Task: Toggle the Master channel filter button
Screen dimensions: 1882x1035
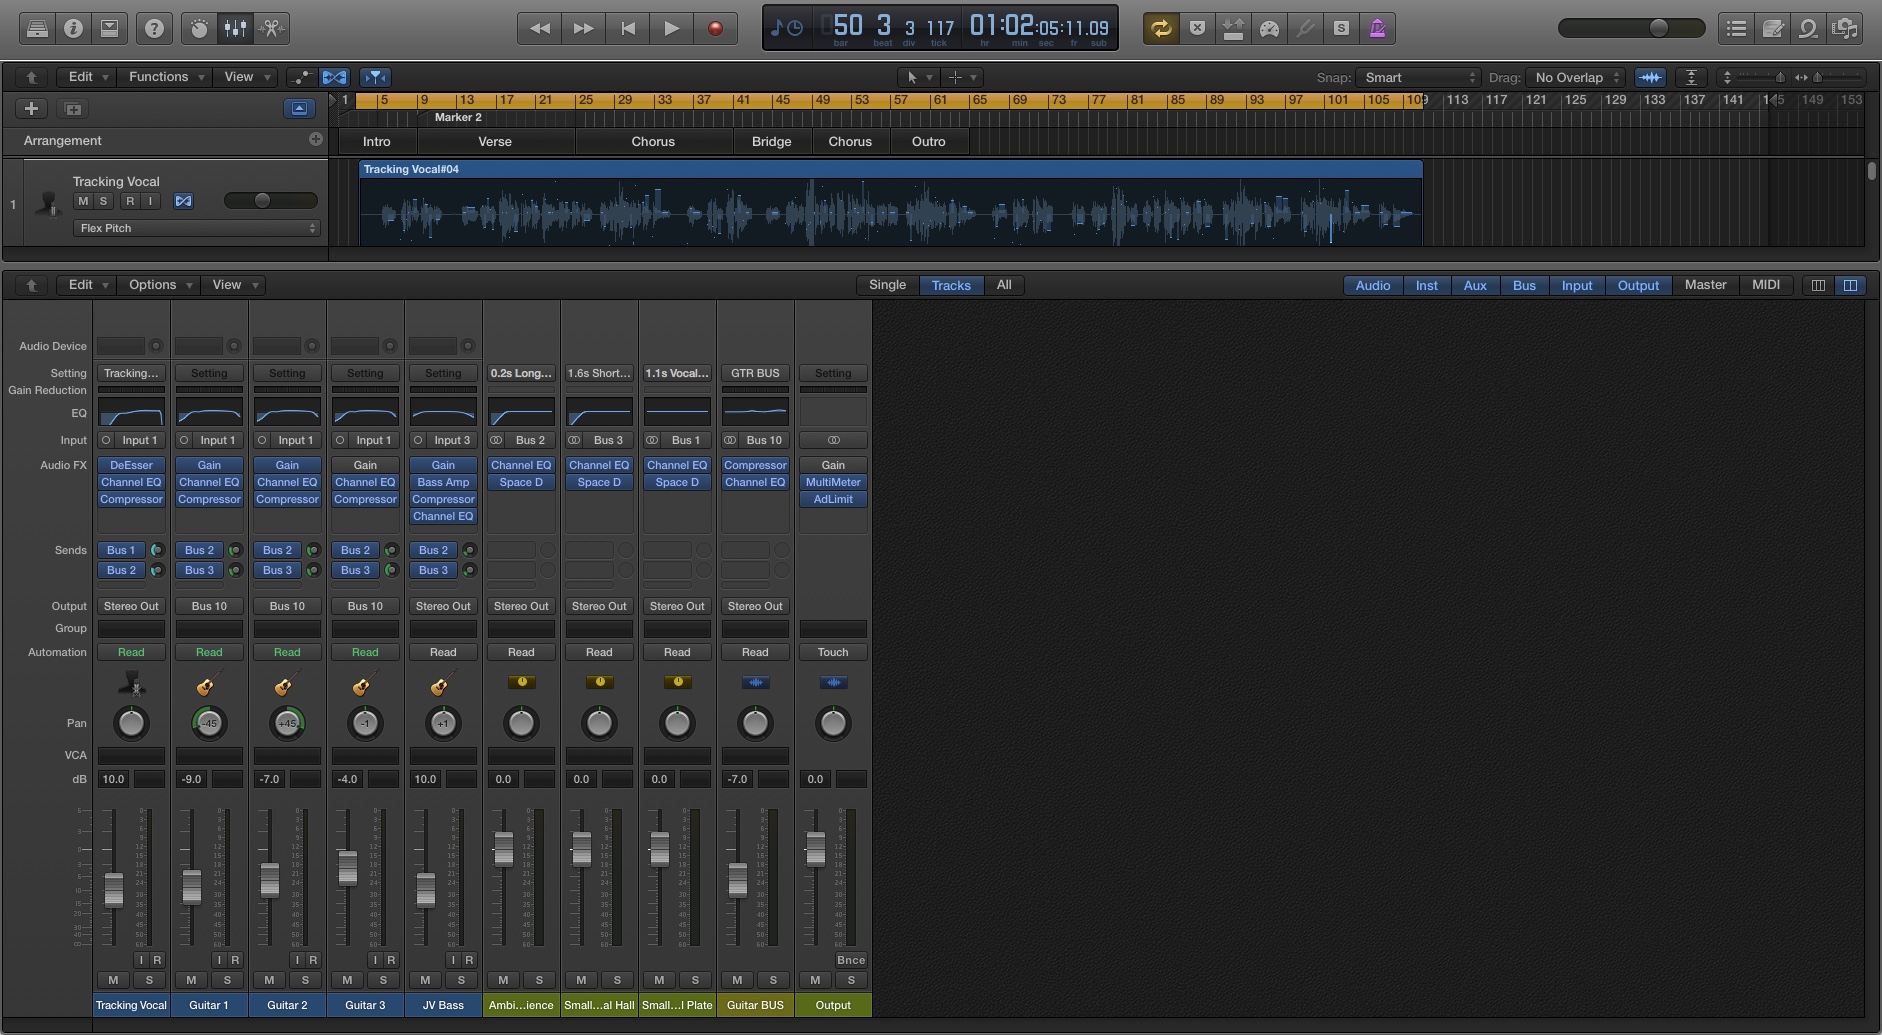Action: click(1705, 285)
